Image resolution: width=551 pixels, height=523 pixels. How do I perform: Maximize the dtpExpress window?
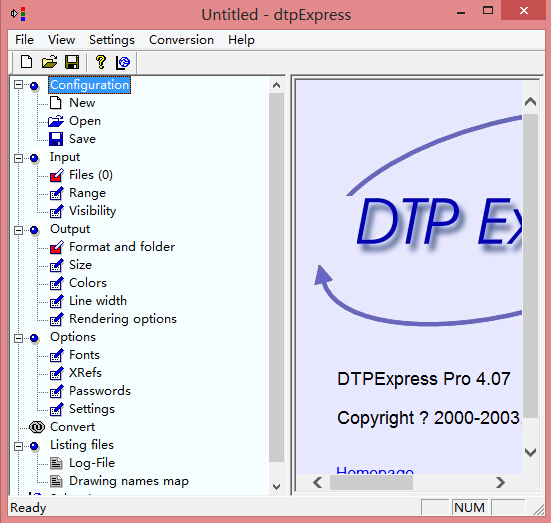[x=488, y=11]
